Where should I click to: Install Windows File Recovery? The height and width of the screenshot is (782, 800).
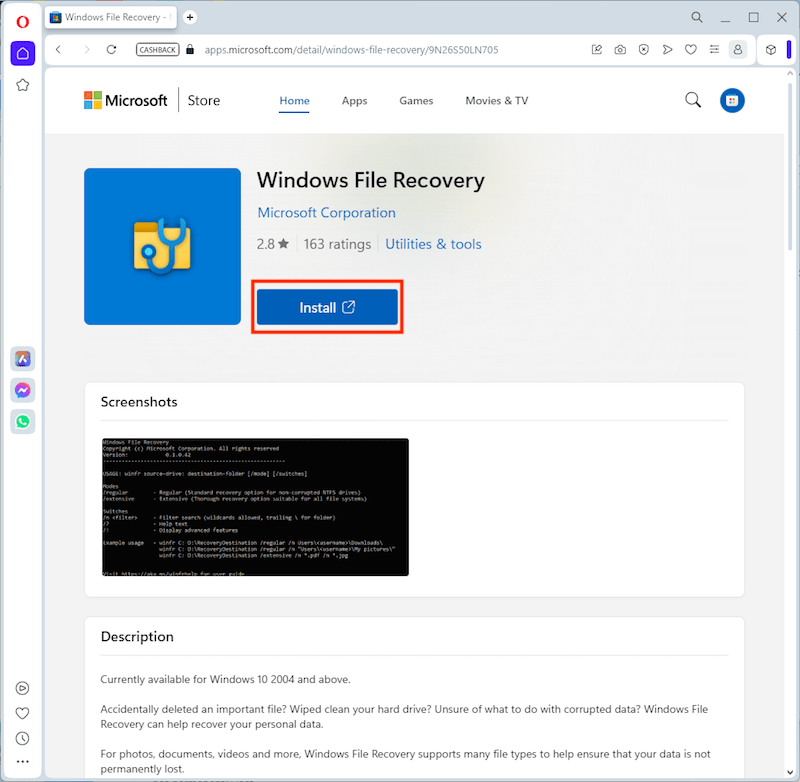[327, 307]
